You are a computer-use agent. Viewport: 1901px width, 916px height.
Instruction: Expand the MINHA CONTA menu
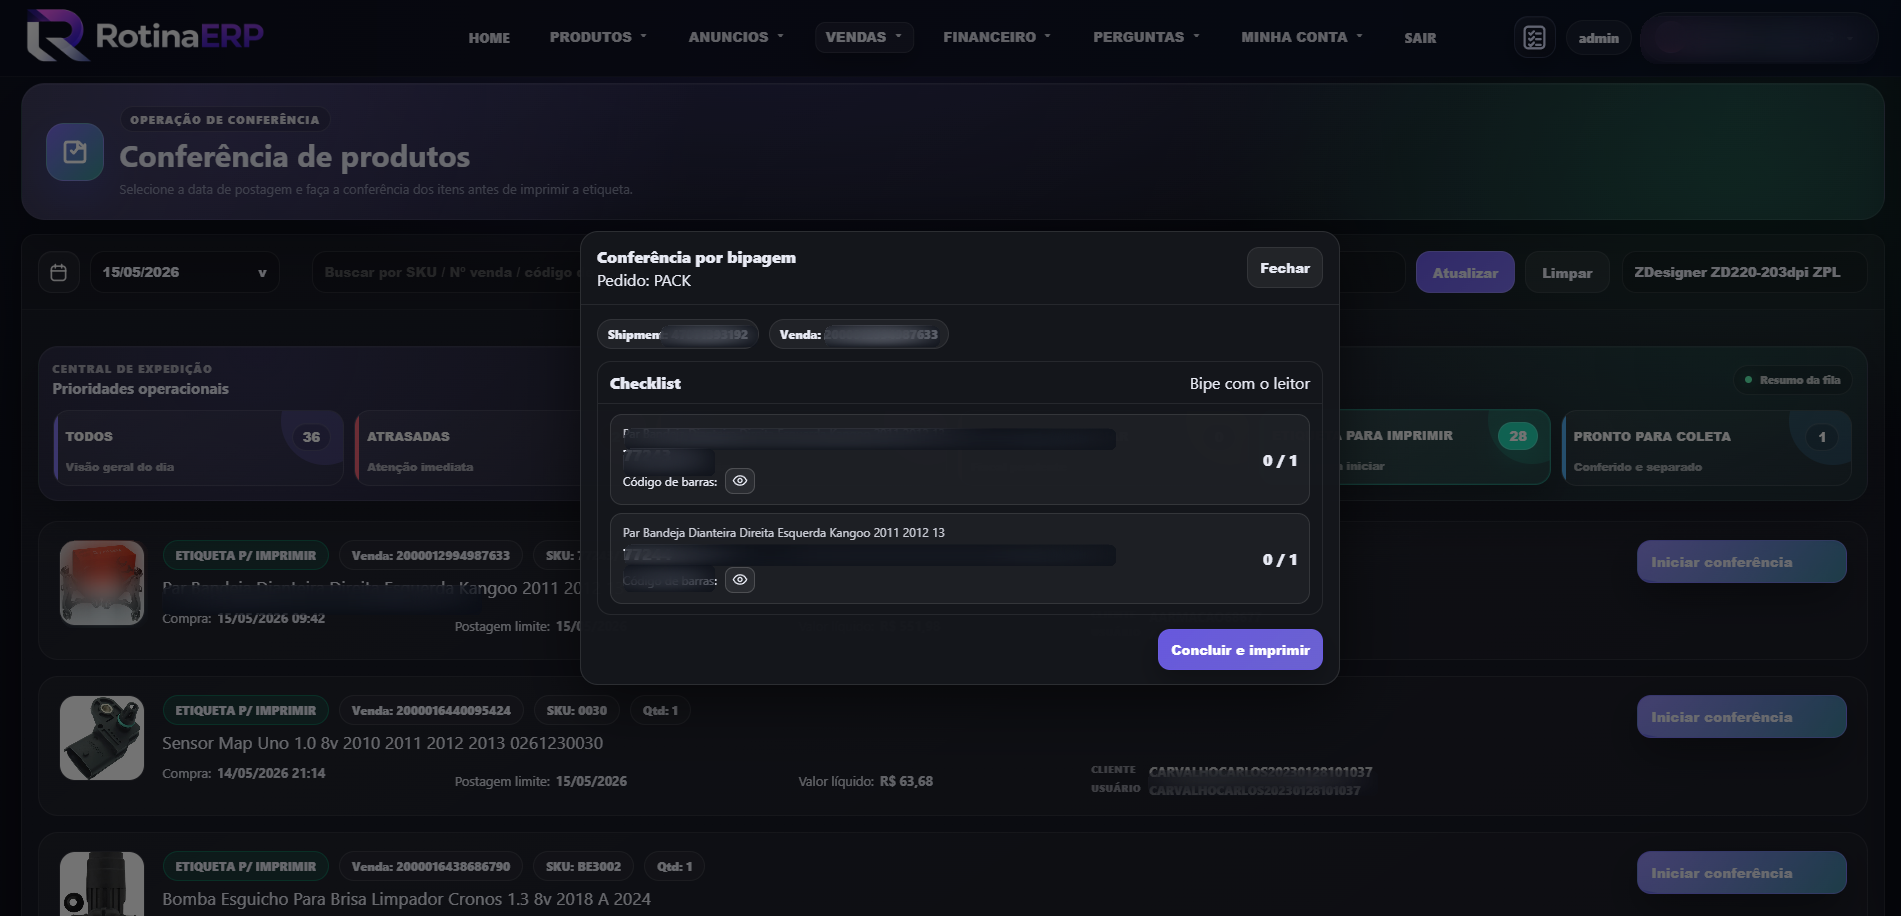tap(1302, 37)
